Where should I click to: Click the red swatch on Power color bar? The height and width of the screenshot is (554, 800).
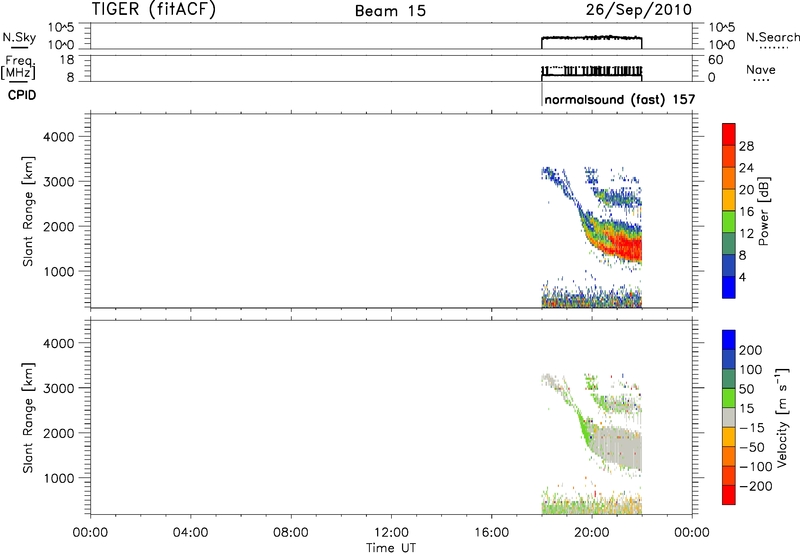point(729,134)
